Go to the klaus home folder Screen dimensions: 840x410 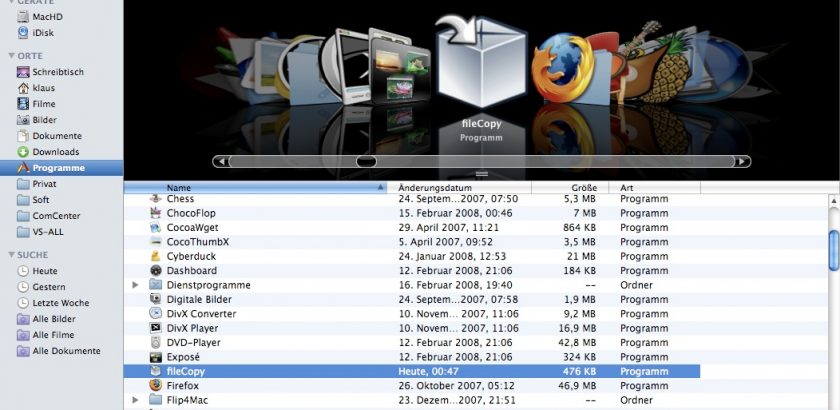coord(36,88)
